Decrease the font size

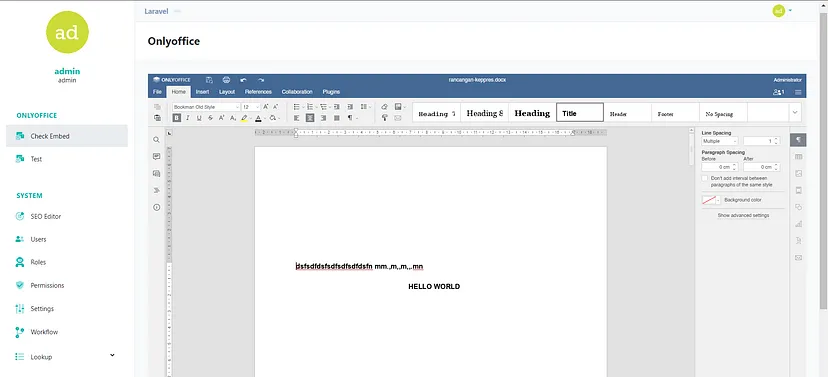coord(276,107)
